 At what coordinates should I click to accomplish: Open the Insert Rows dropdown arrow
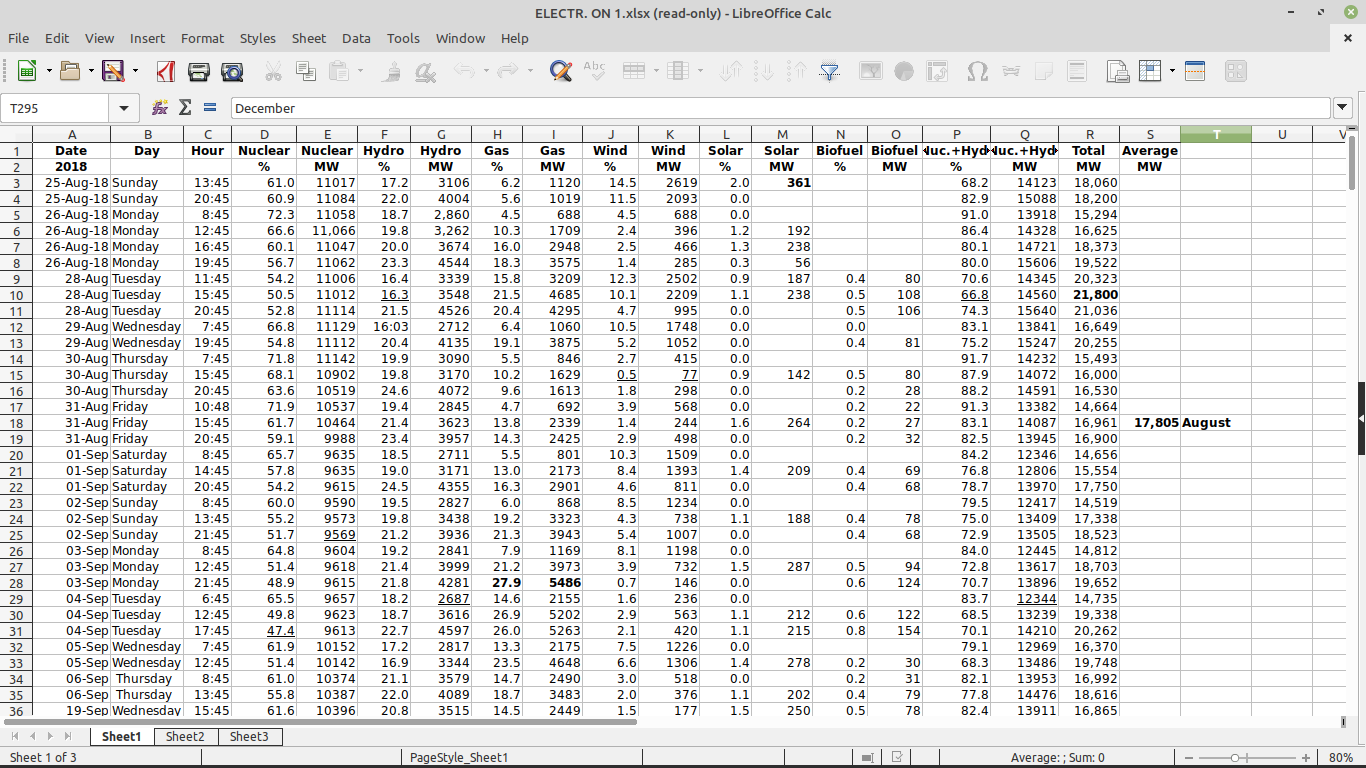[x=655, y=71]
